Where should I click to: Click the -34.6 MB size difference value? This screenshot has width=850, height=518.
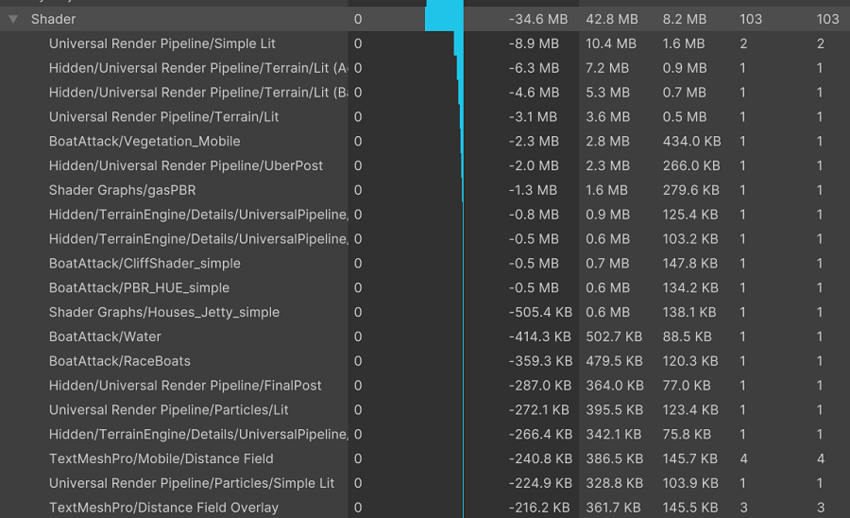[x=537, y=19]
